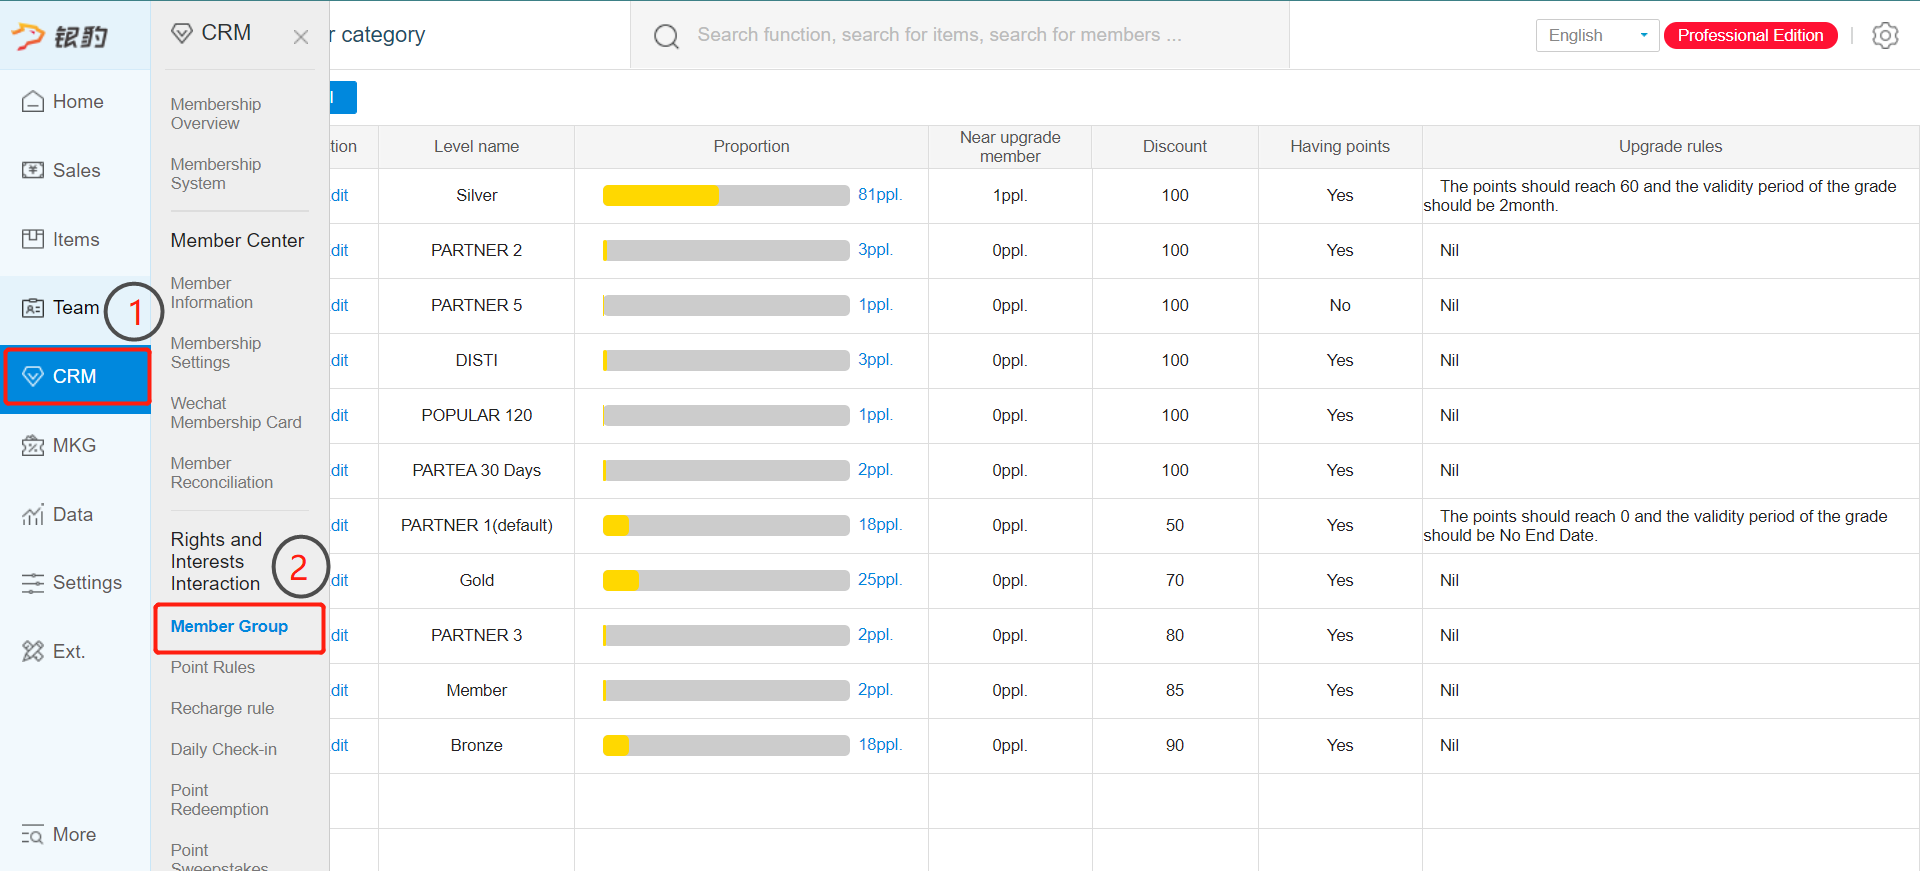This screenshot has height=871, width=1920.
Task: Click the 18ppl. link for PARTNER 1(default)
Action: click(880, 525)
